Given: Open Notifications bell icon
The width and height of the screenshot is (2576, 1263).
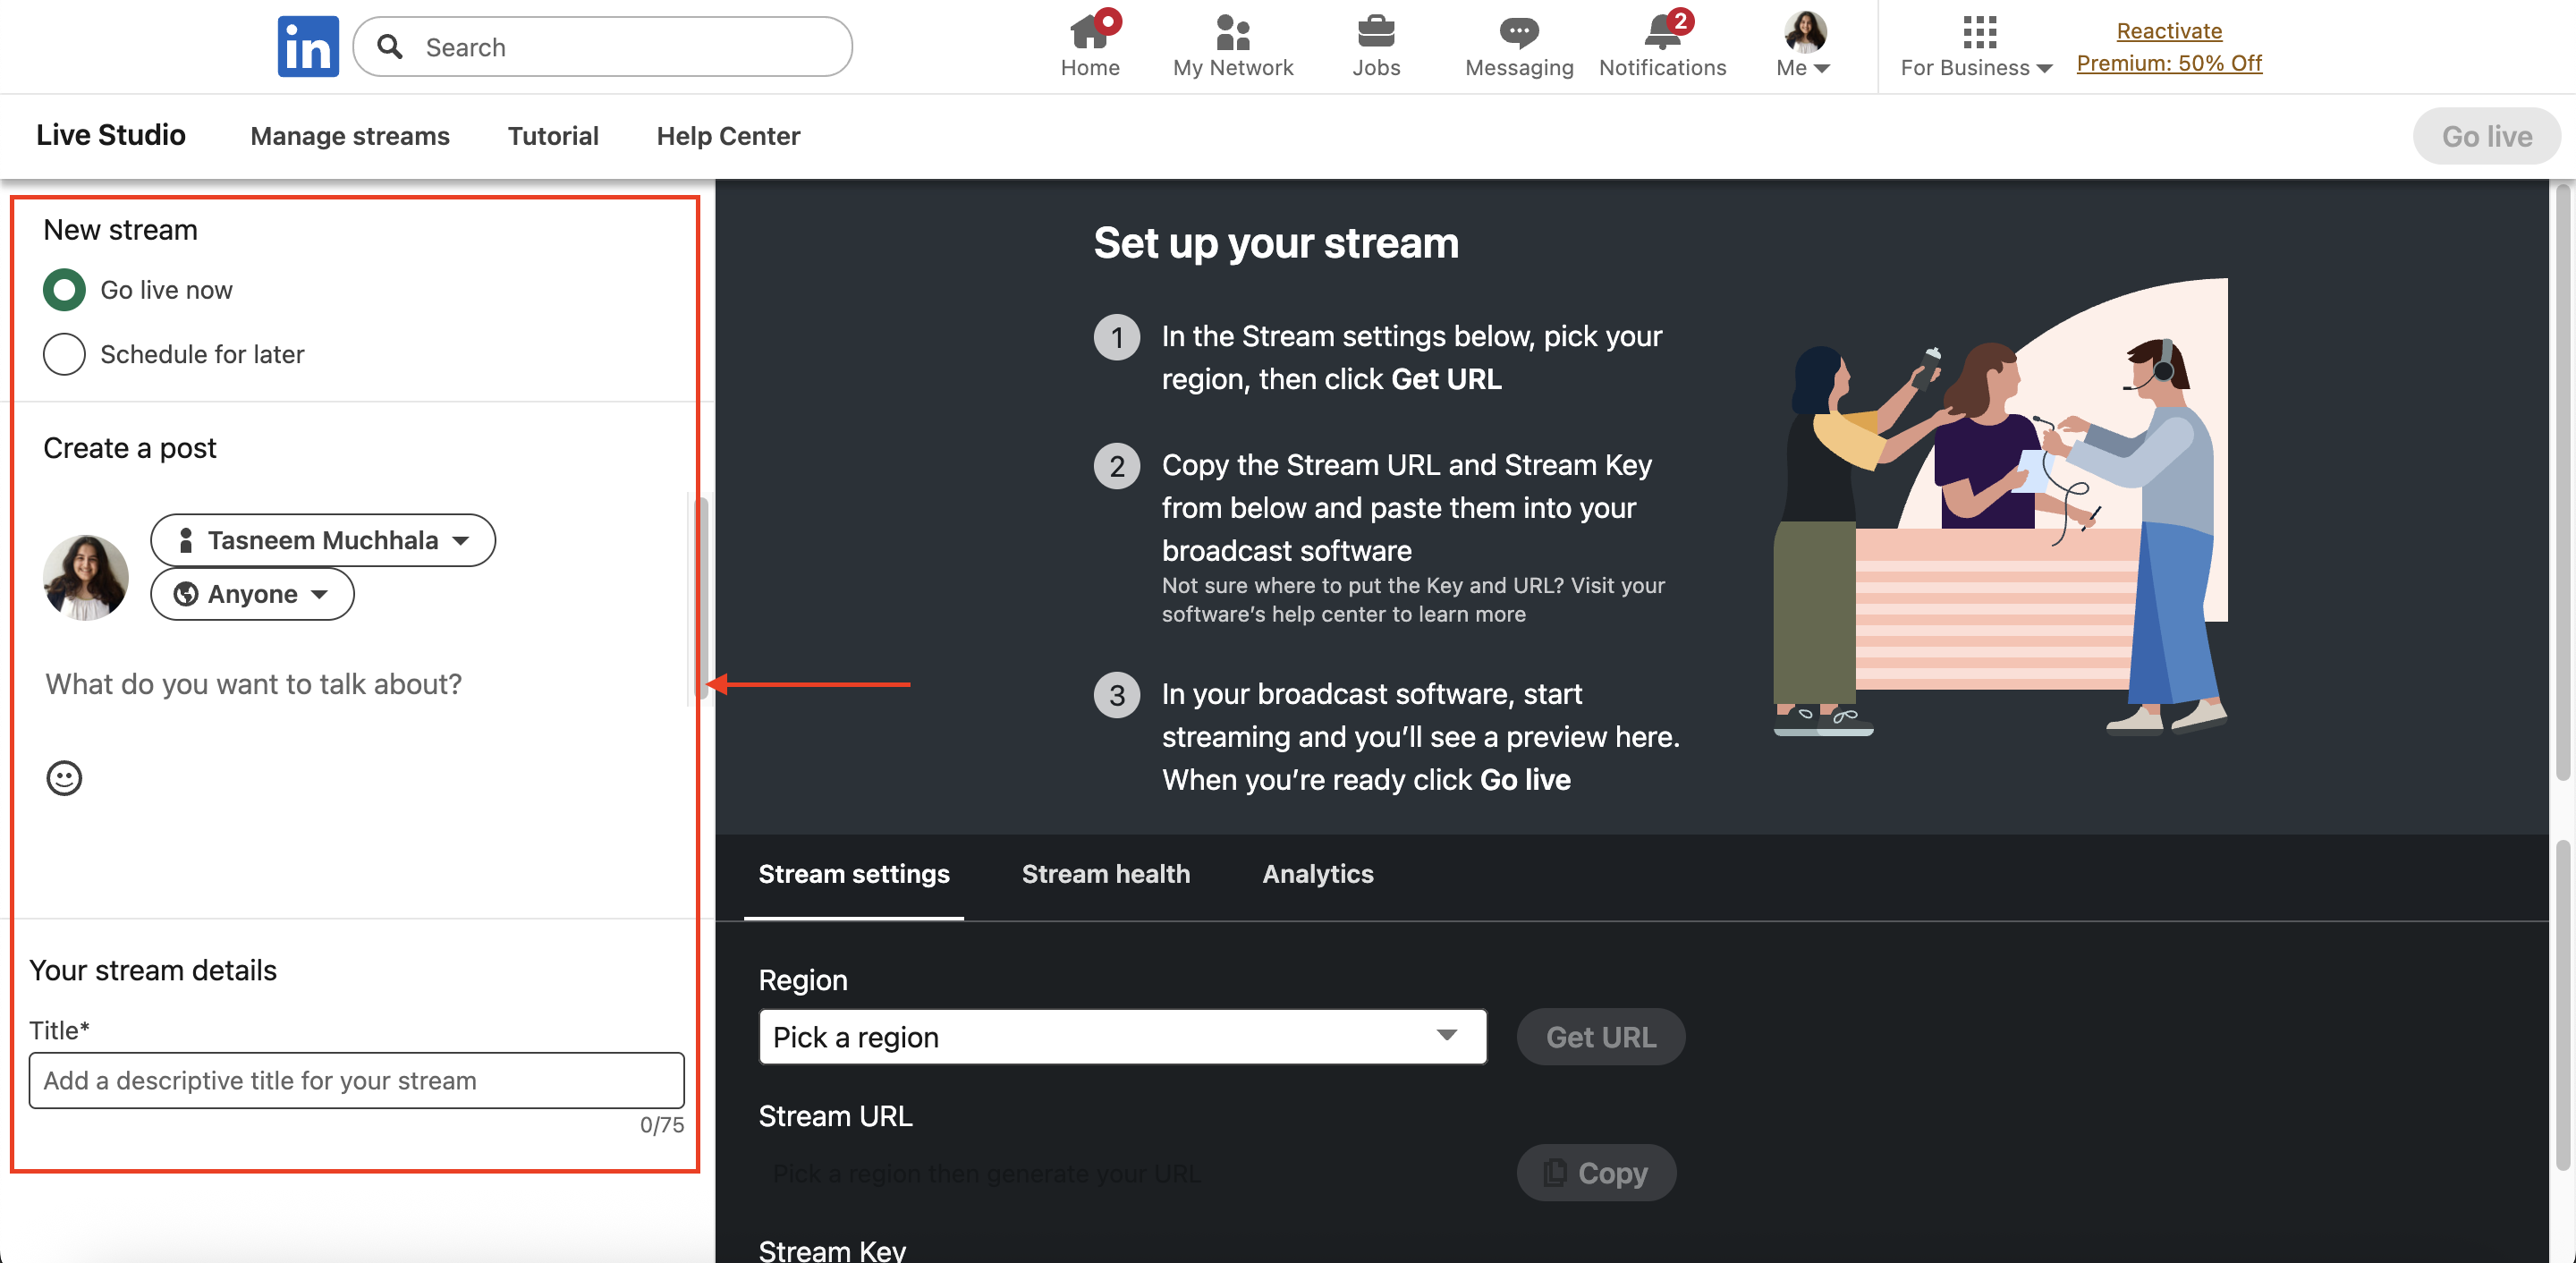Looking at the screenshot, I should [1661, 32].
